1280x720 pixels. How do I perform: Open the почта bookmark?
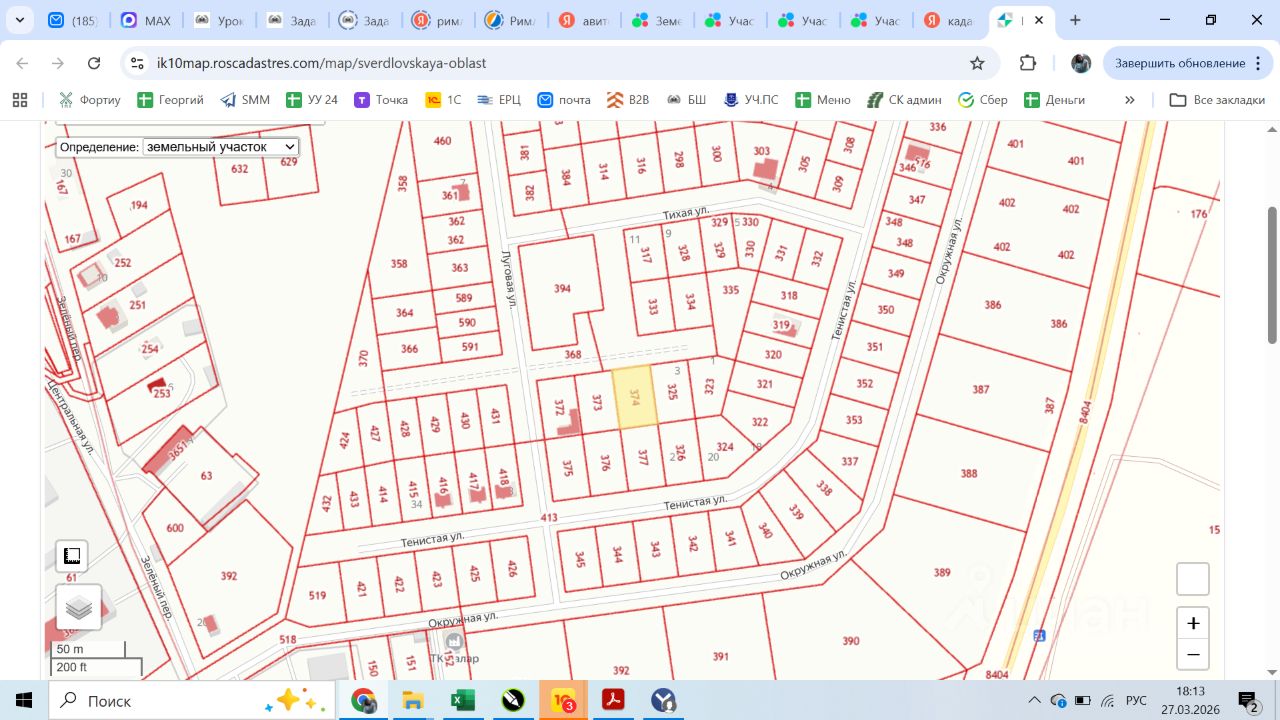[x=564, y=100]
